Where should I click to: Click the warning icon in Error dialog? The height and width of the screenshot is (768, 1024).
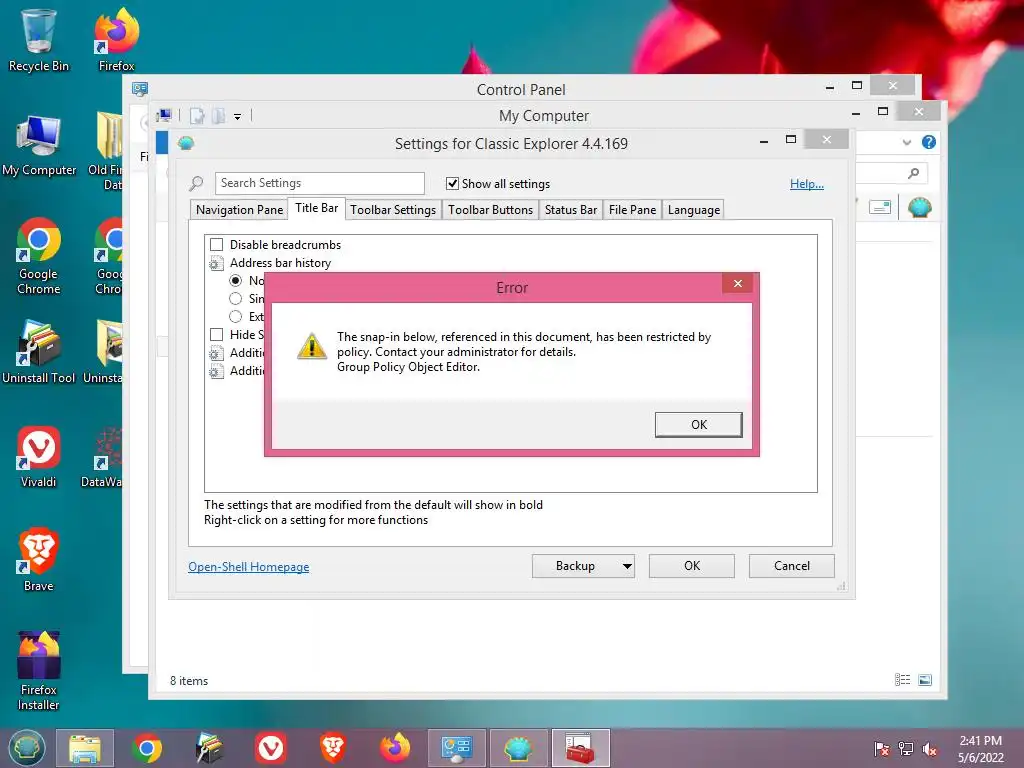point(312,346)
